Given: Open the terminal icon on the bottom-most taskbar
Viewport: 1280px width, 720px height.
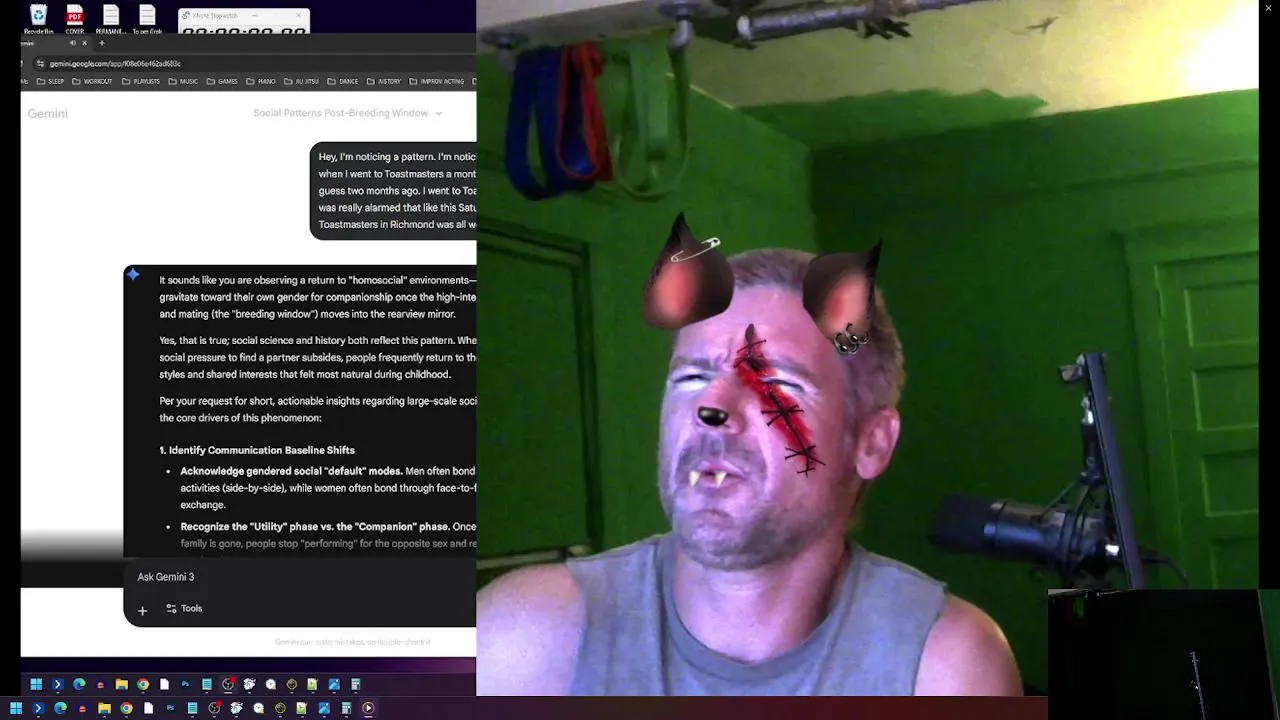Looking at the screenshot, I should click(39, 708).
